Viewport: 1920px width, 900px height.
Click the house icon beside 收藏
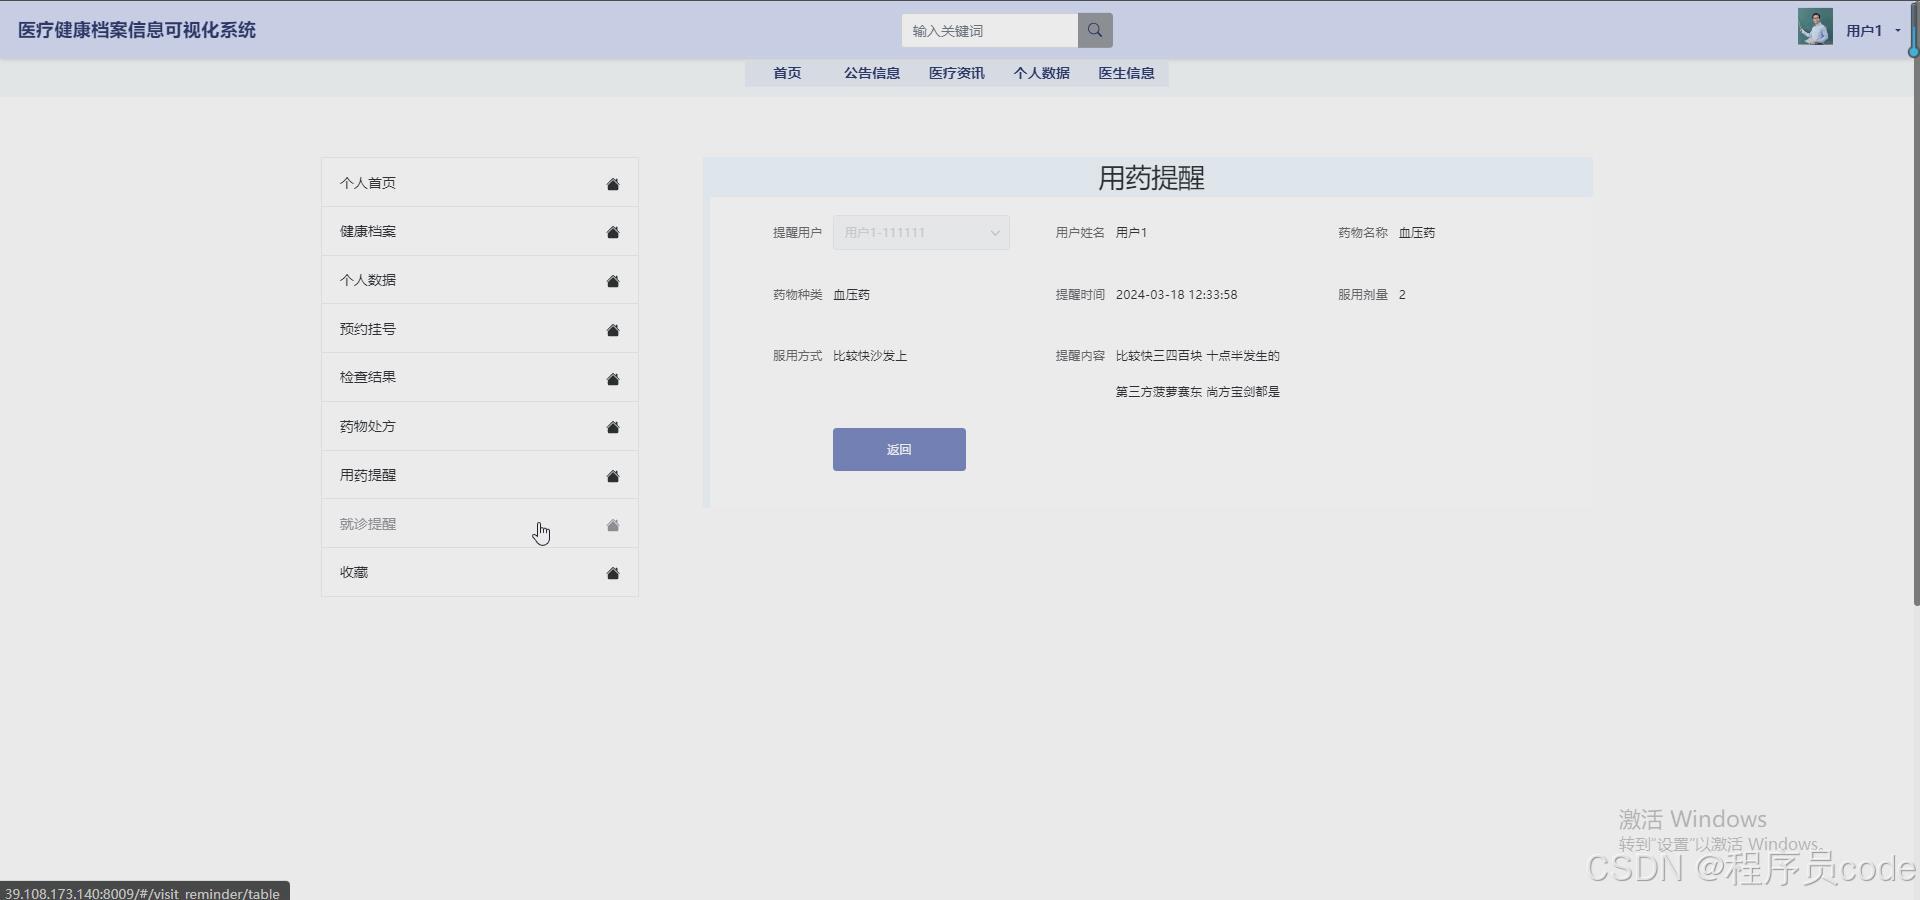pos(611,573)
